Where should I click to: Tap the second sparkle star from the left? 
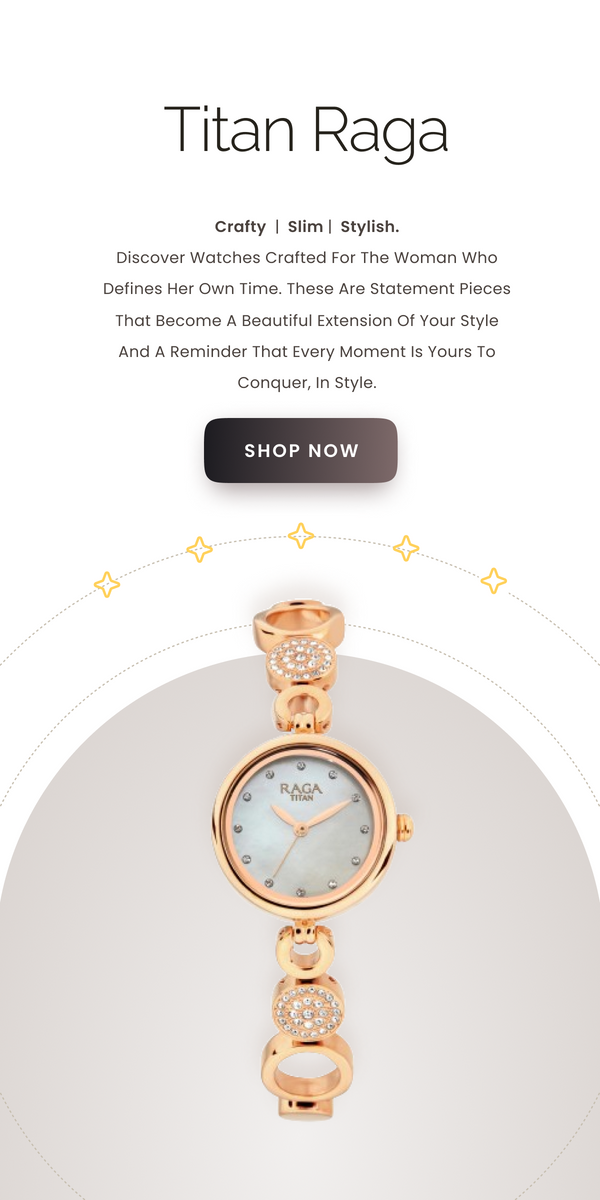point(200,549)
